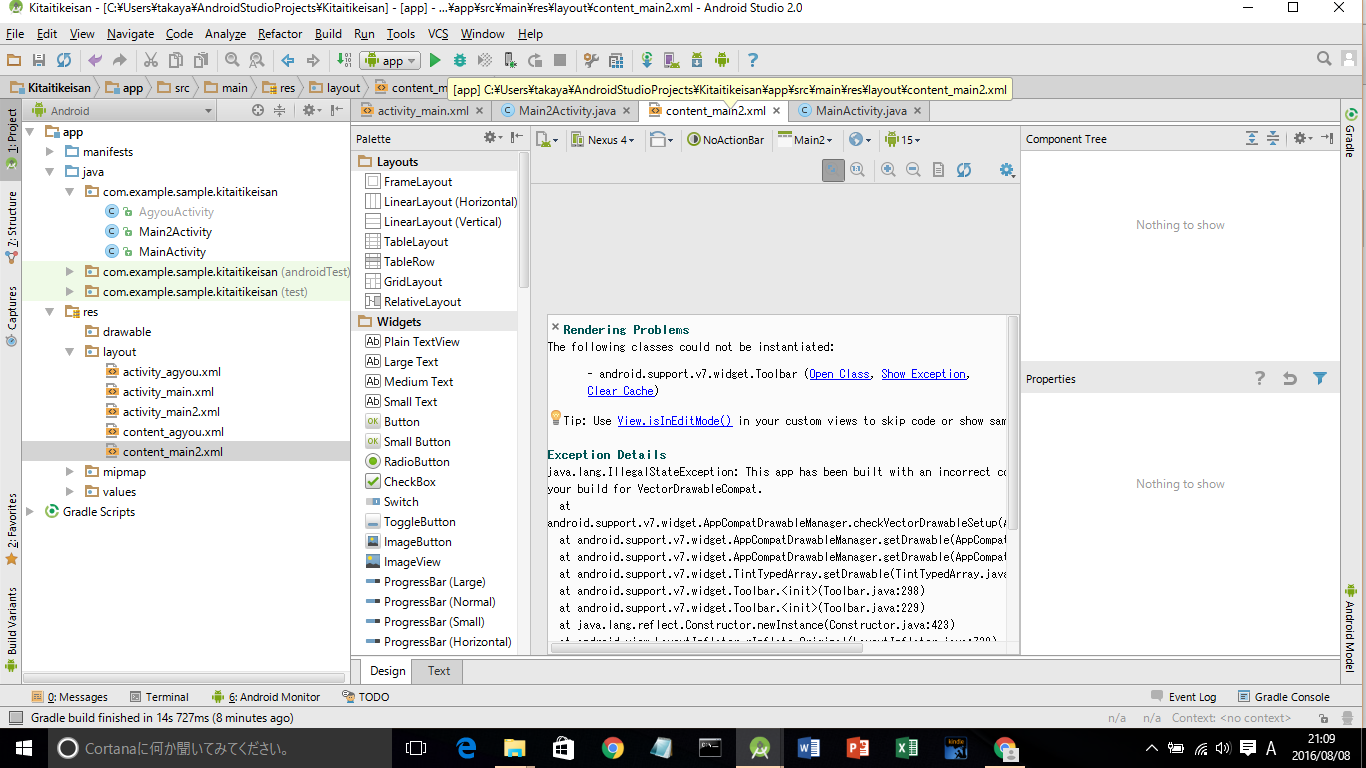Run the app with green play button
1366x768 pixels.
(435, 61)
